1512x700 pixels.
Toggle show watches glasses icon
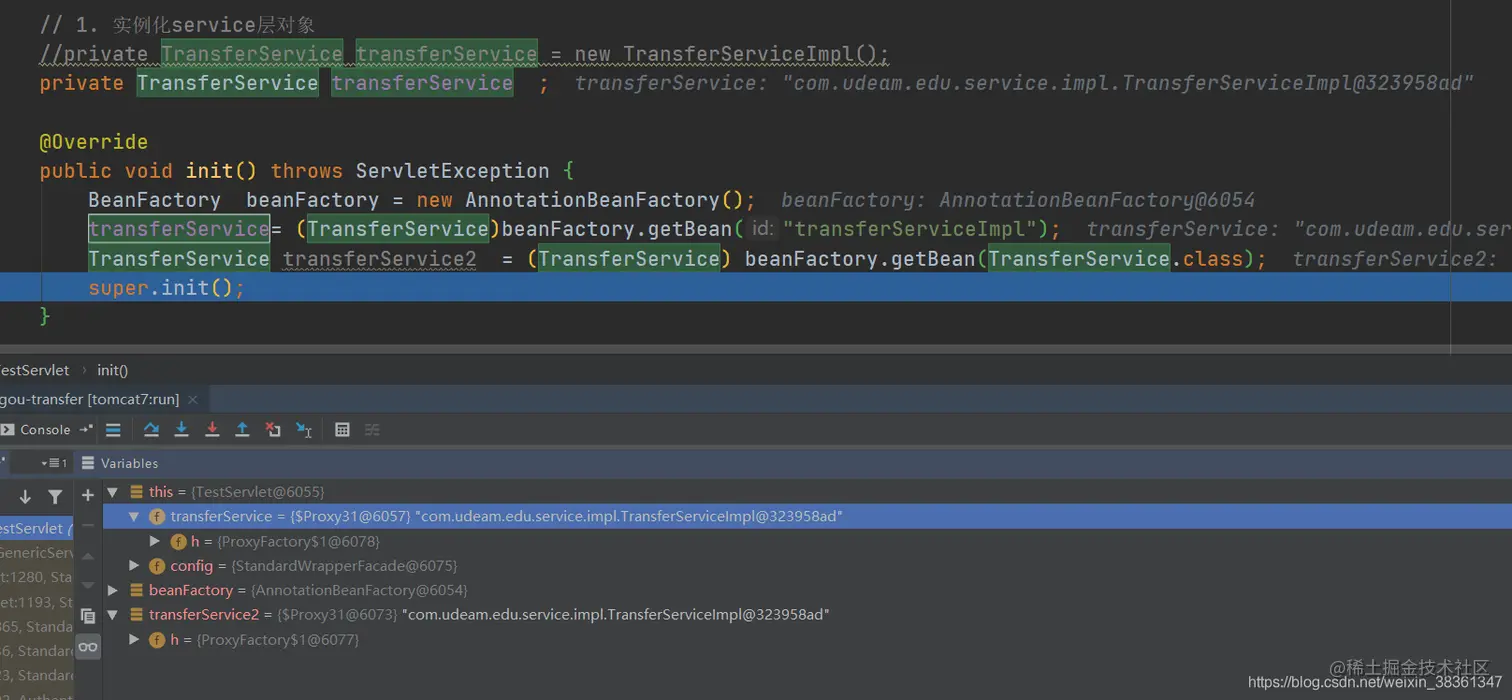point(88,647)
